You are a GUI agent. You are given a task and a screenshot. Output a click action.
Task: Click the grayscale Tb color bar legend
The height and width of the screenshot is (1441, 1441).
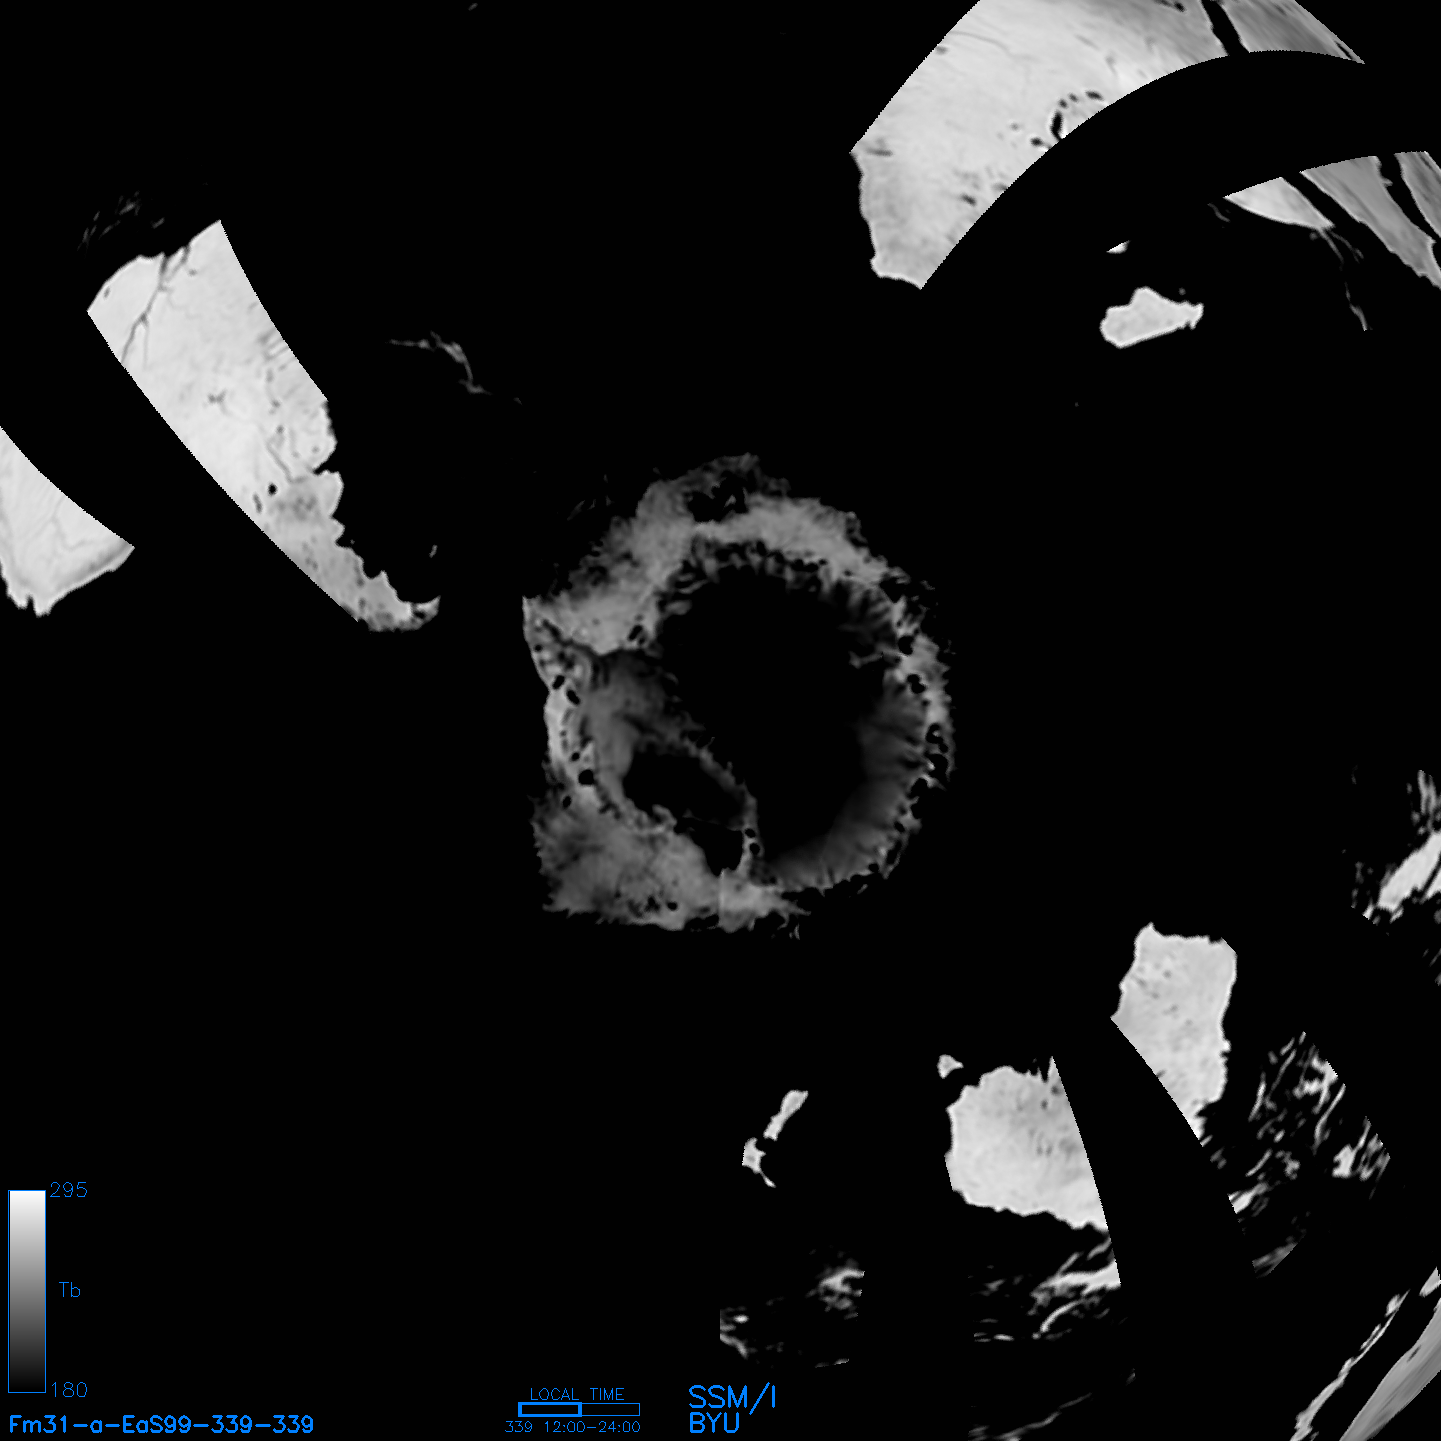click(27, 1290)
